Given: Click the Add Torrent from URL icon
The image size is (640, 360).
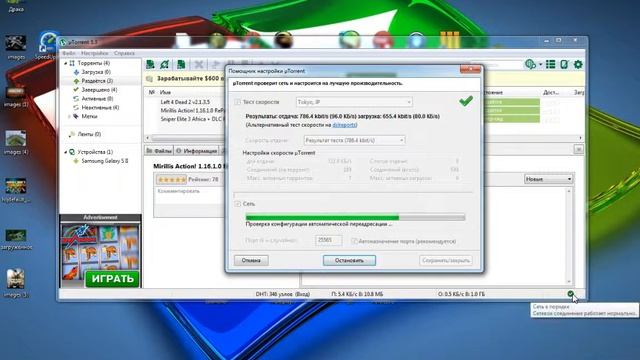Looking at the screenshot, I should (x=165, y=64).
